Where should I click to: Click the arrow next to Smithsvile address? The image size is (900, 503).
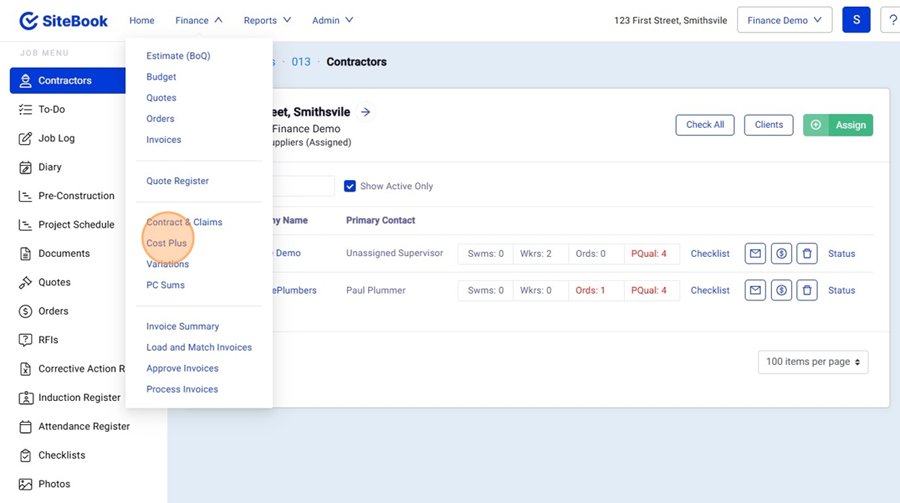366,112
